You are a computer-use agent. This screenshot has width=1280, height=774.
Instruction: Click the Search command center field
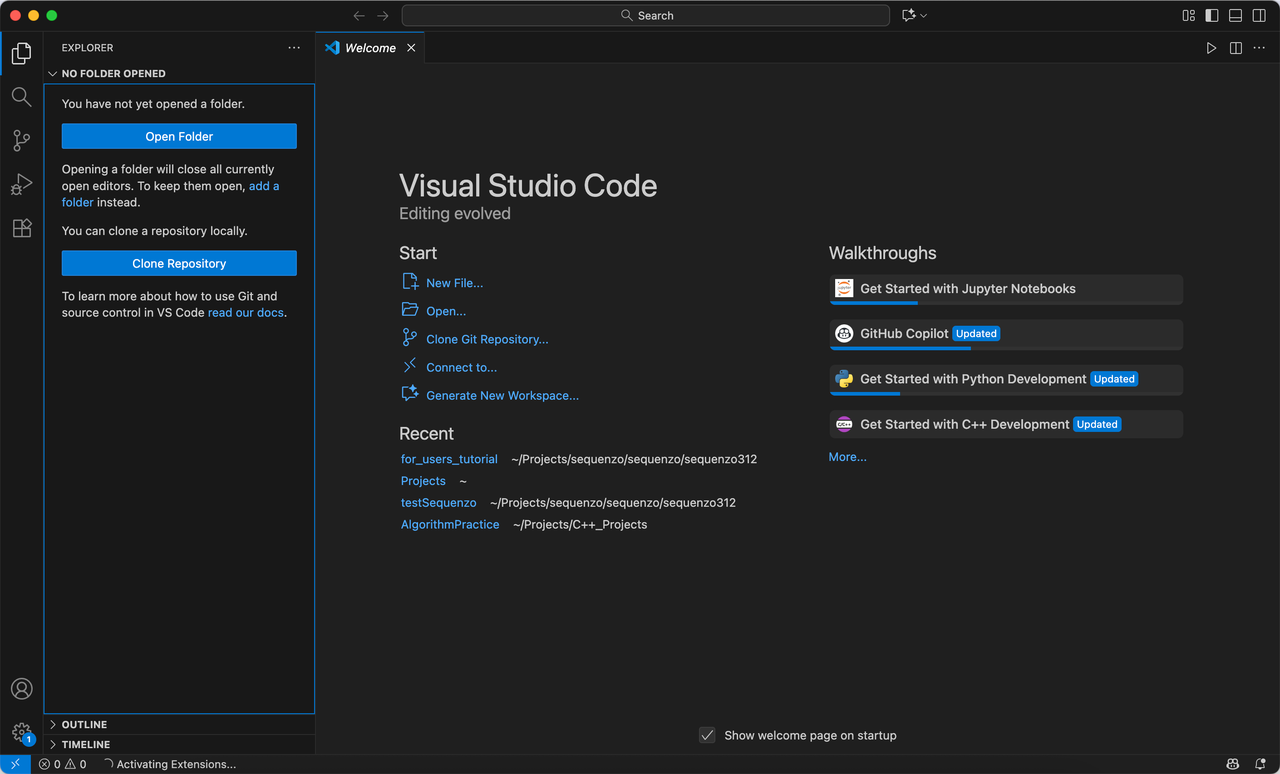coord(645,16)
